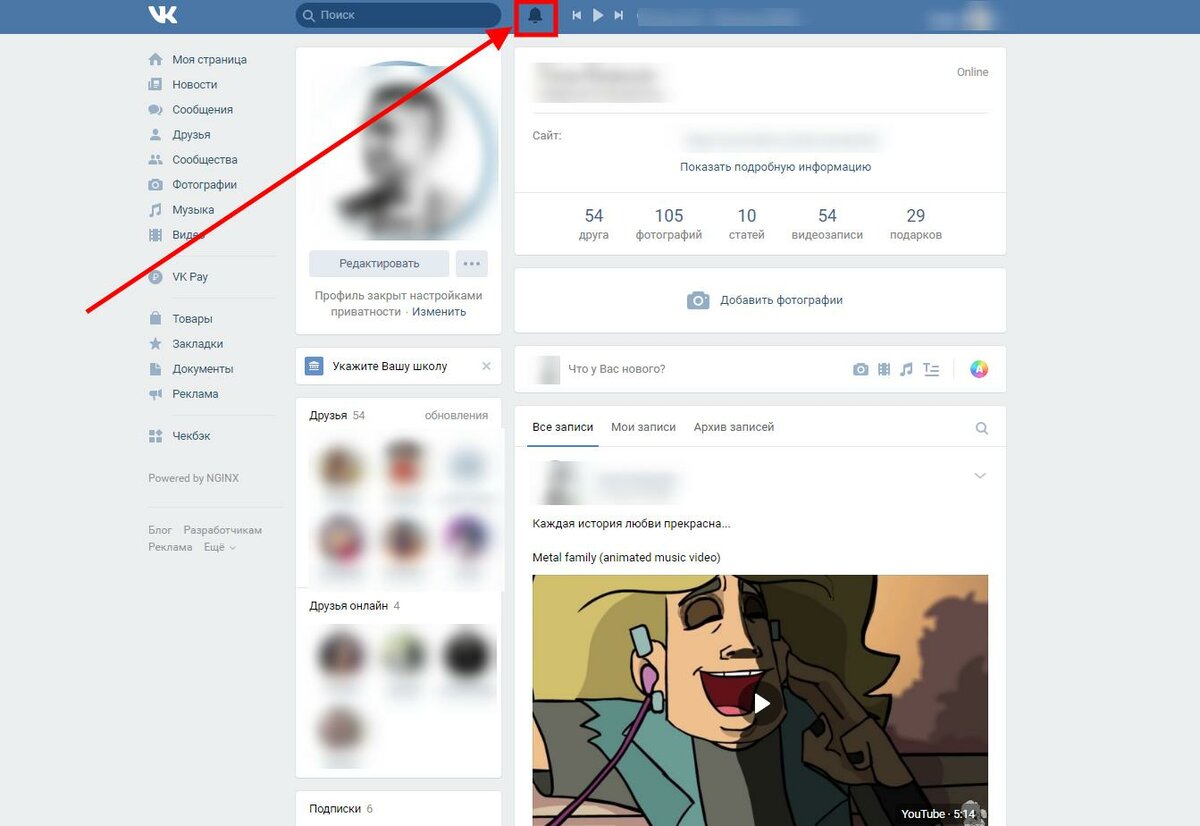Open the three-dots profile actions menu
This screenshot has height=826, width=1200.
pos(472,264)
